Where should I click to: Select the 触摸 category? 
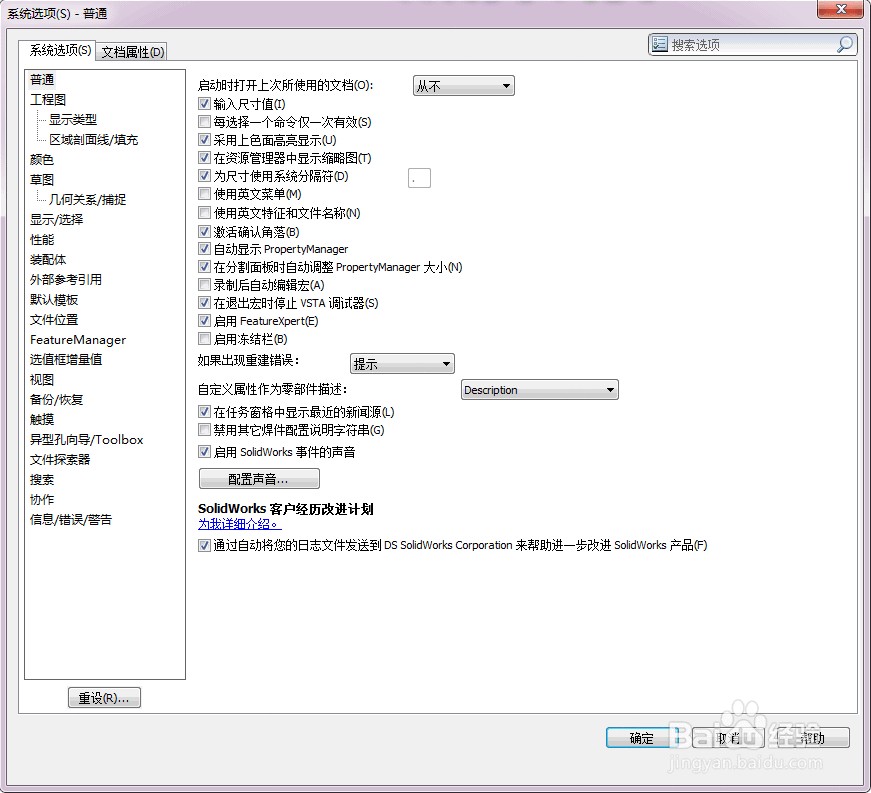[42, 420]
